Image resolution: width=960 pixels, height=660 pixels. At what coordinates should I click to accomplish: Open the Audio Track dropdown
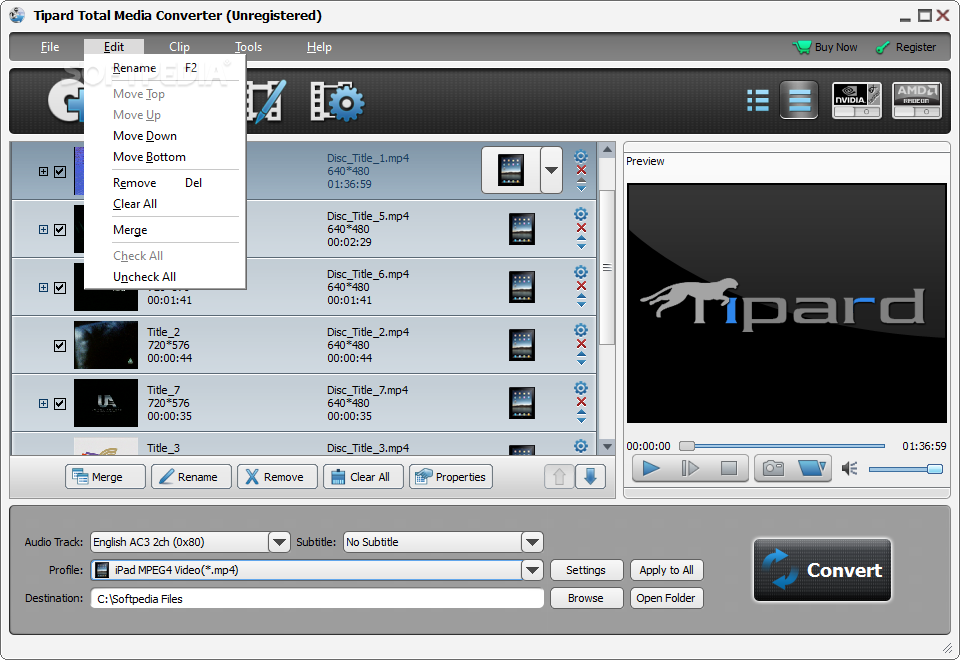279,542
